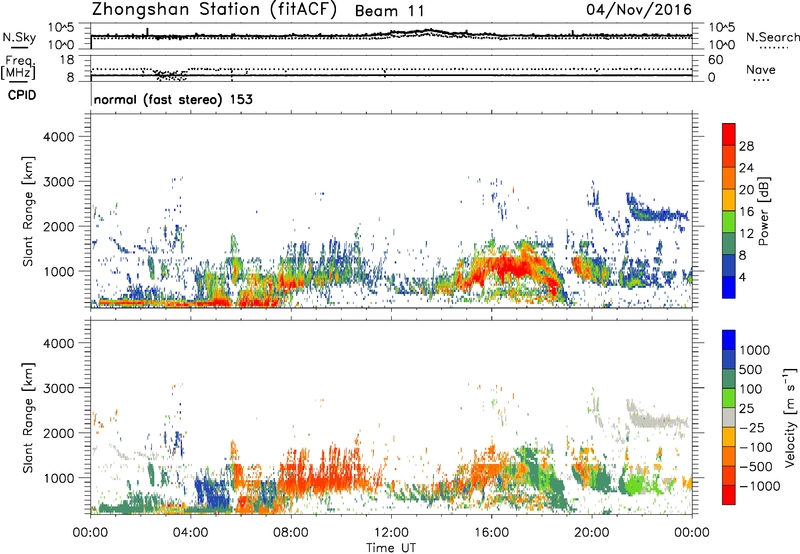Click the '-500' velocity colorbar label

(x=755, y=467)
